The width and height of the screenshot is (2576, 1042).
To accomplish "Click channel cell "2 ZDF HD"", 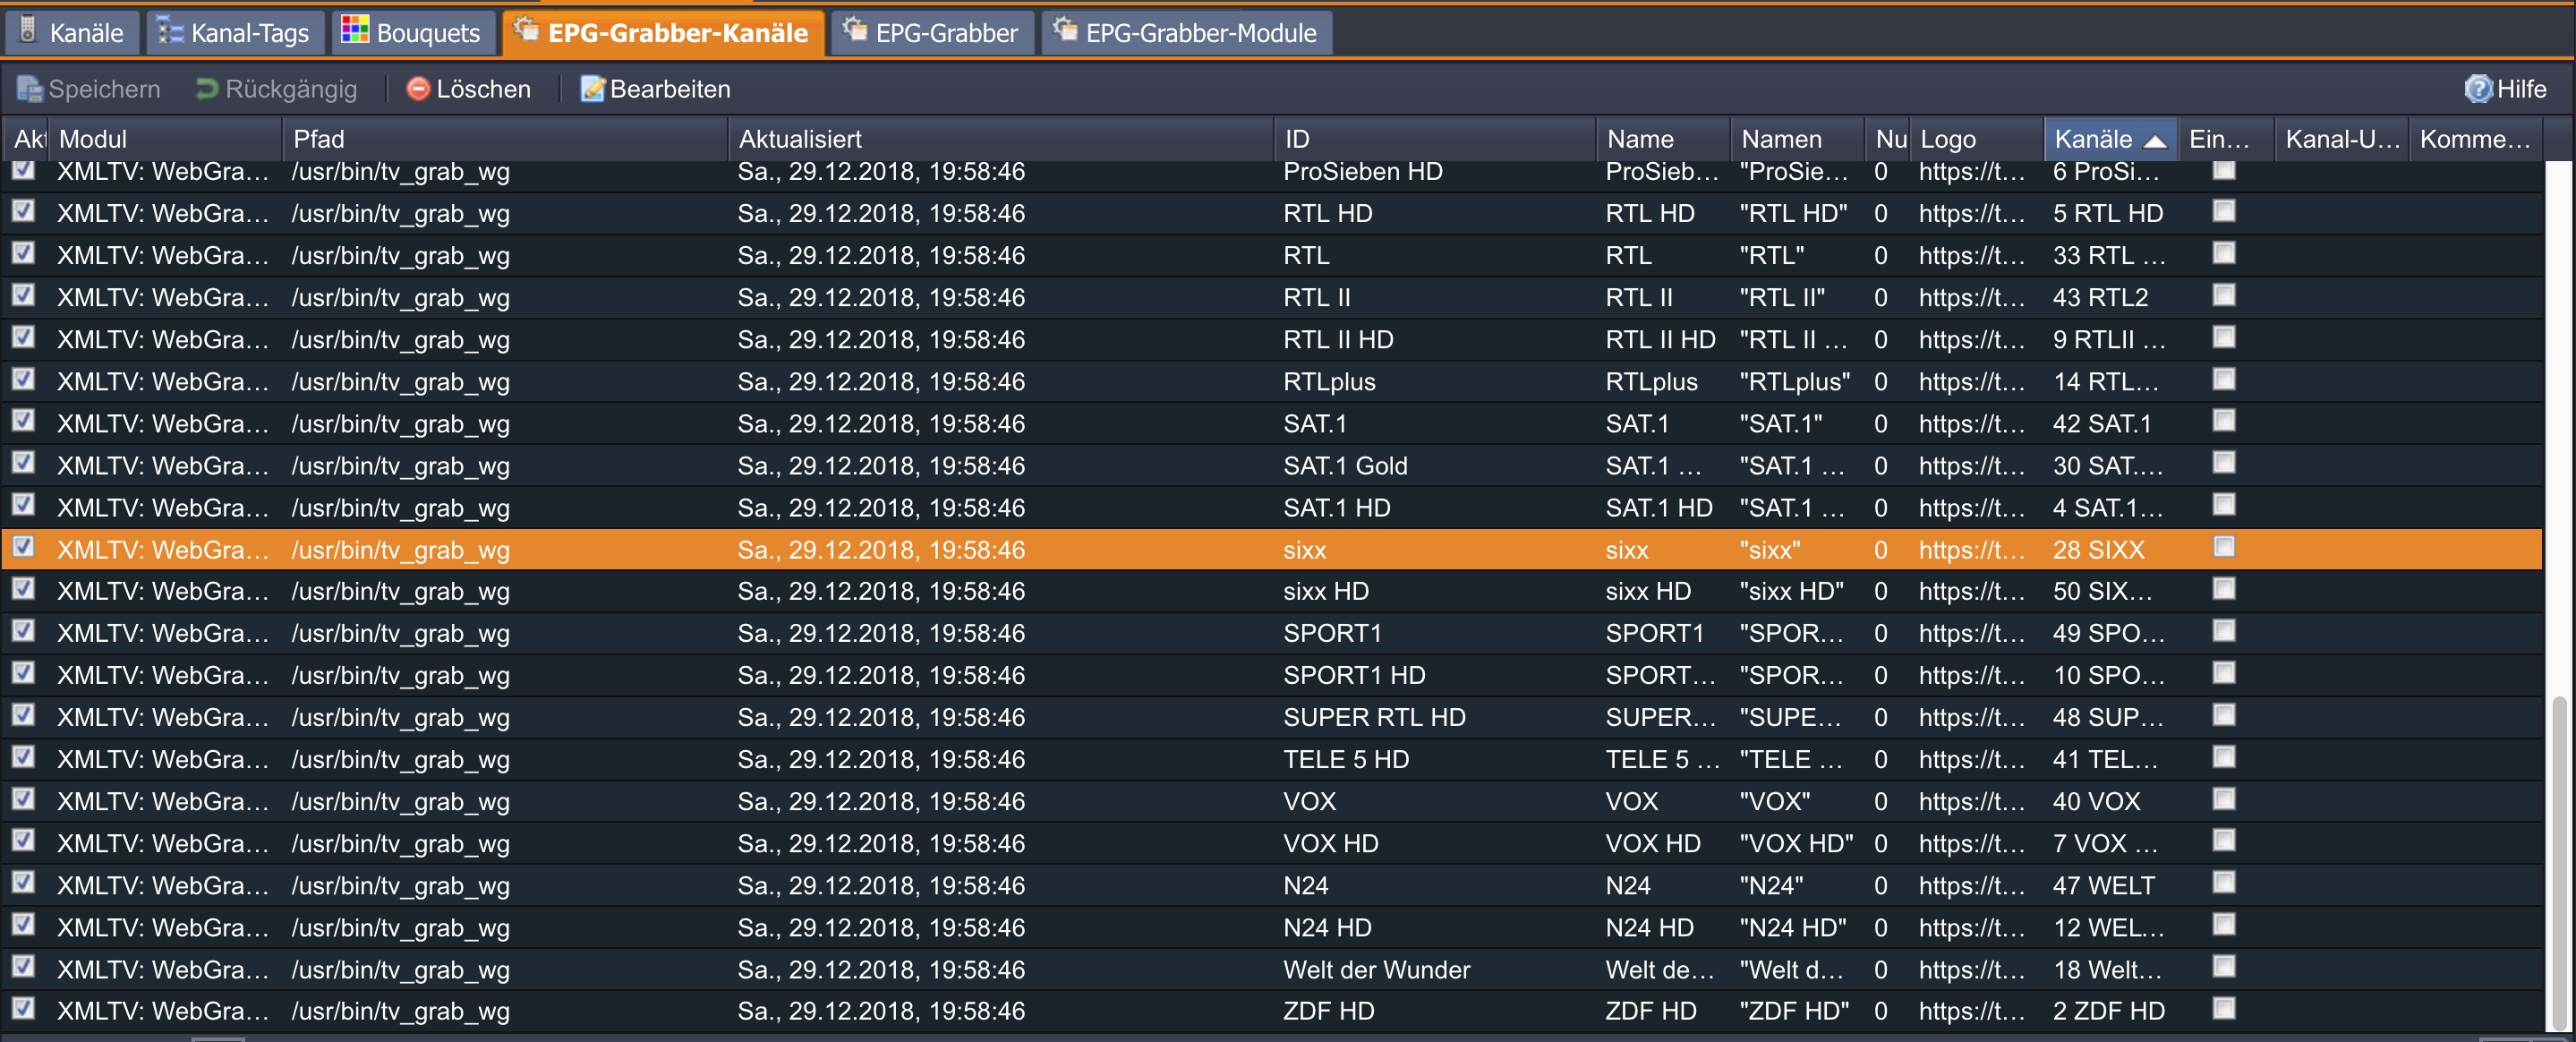I will coord(2109,1010).
